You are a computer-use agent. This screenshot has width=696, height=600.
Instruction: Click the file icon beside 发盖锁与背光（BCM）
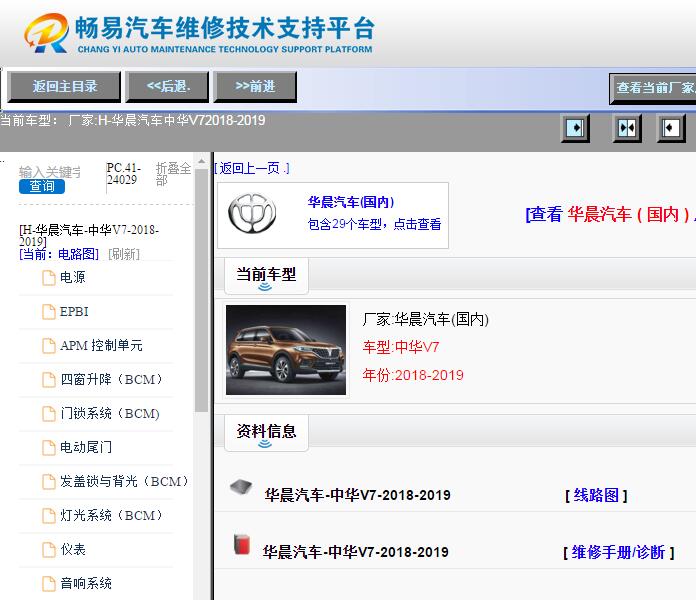coord(48,482)
